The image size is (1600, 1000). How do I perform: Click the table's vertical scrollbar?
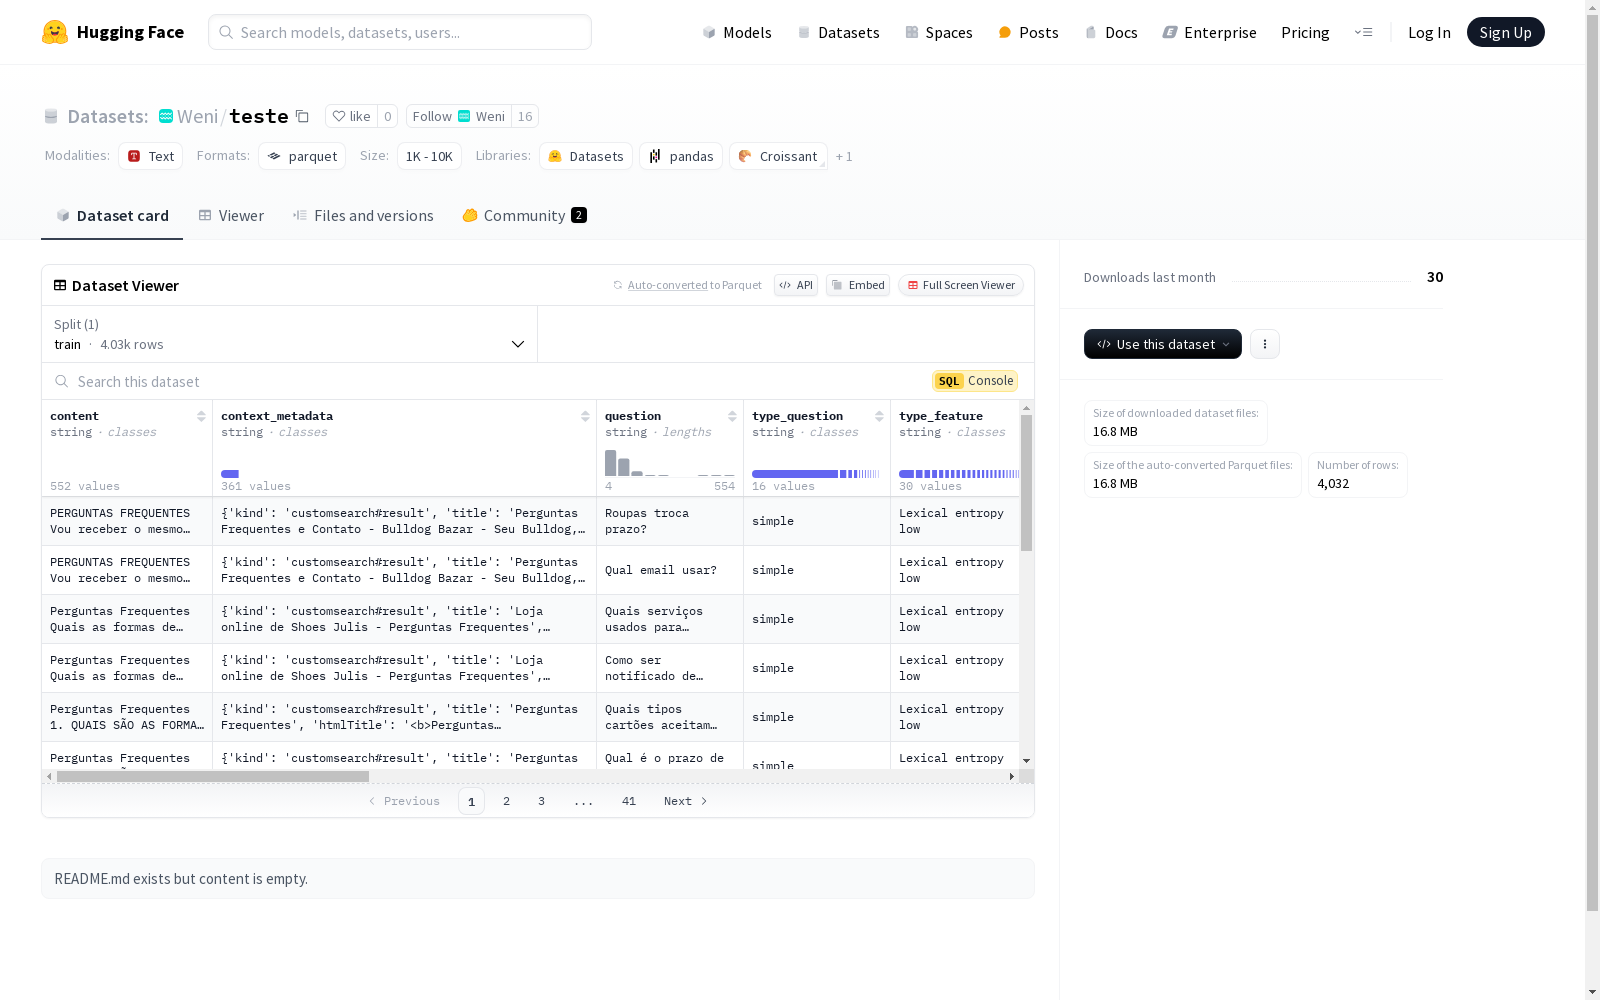1026,482
